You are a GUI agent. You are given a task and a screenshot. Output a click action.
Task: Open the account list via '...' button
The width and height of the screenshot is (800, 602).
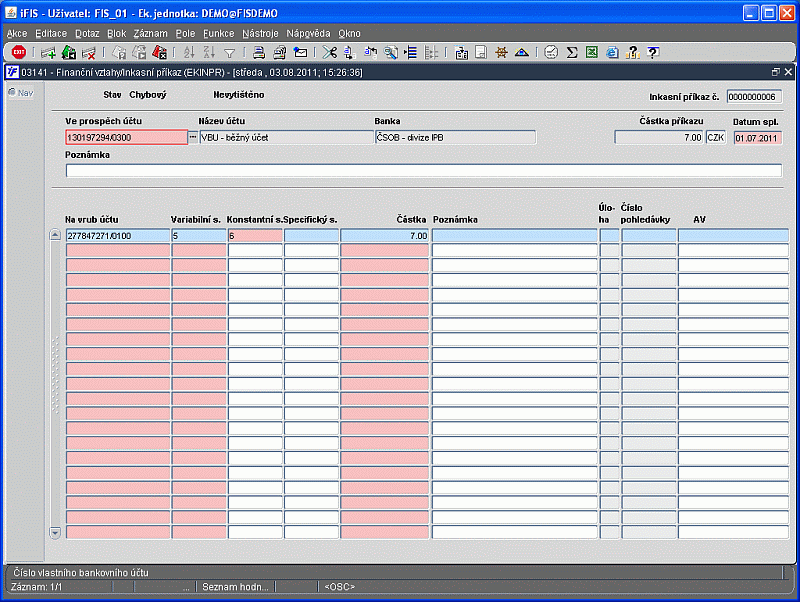pos(193,137)
